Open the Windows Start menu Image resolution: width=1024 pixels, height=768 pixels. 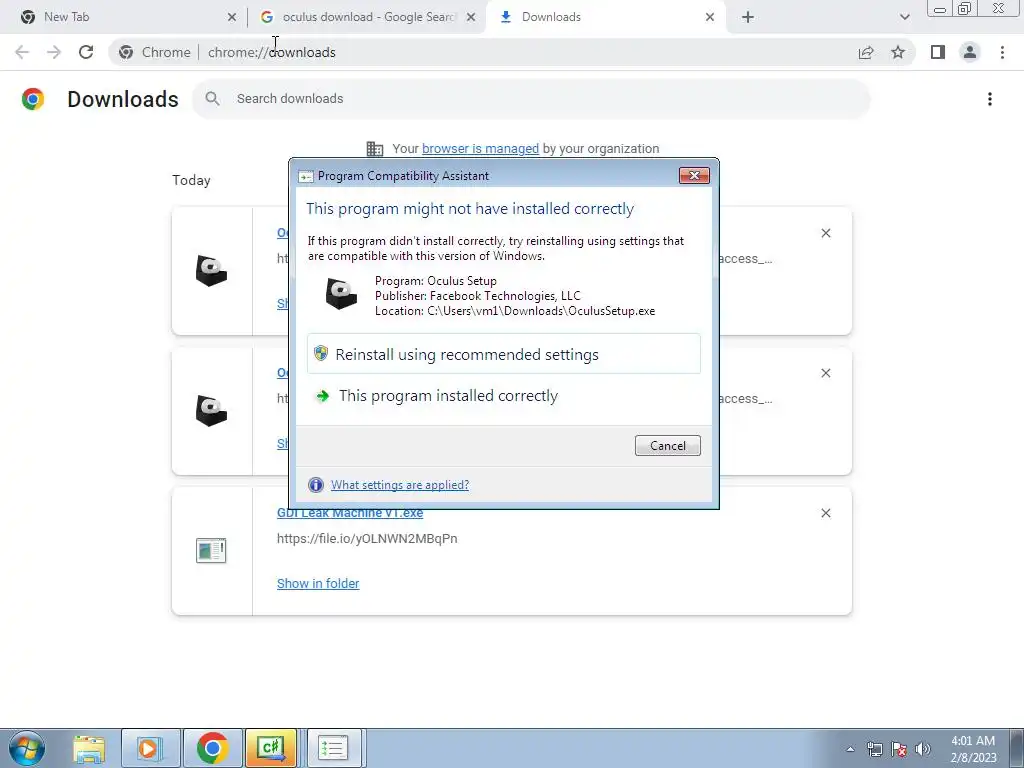(27, 748)
